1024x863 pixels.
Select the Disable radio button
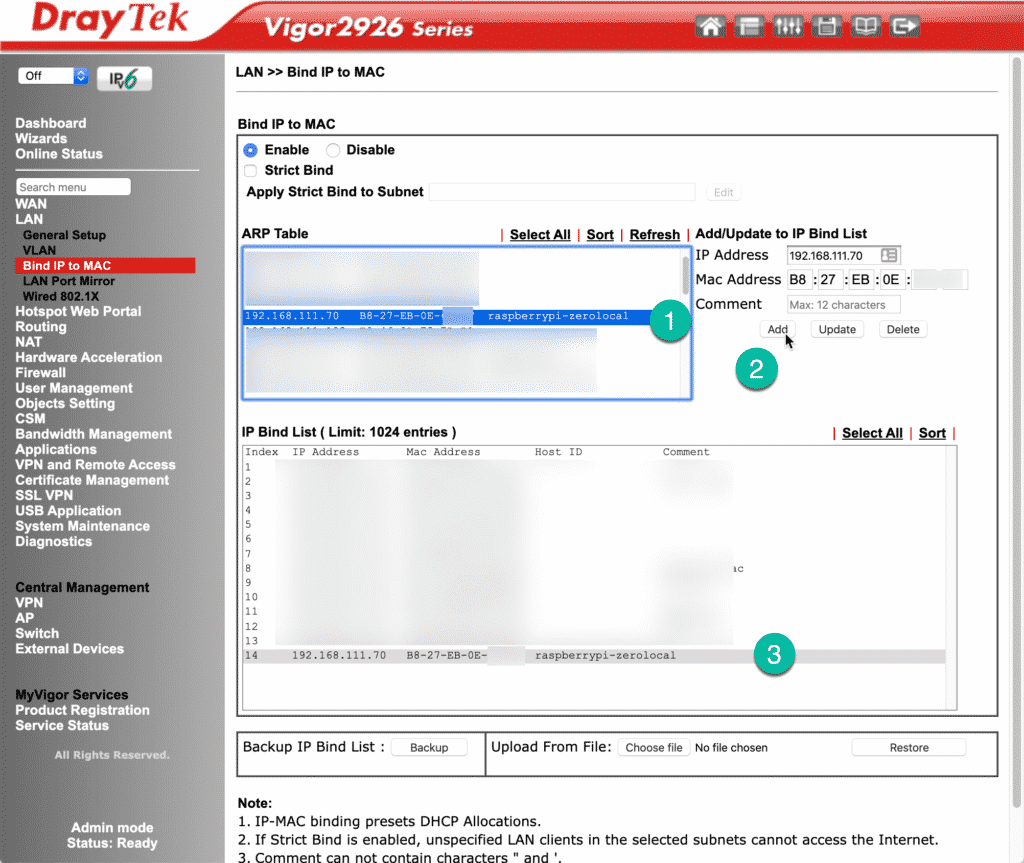[333, 150]
